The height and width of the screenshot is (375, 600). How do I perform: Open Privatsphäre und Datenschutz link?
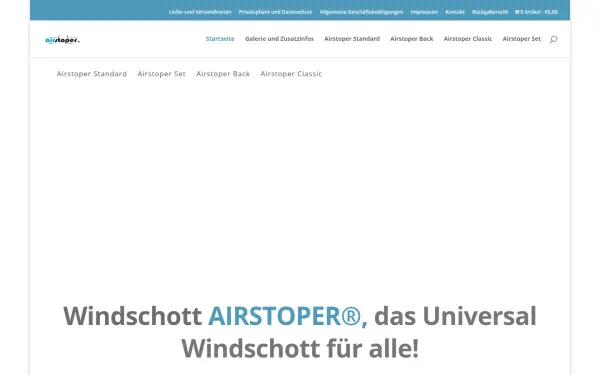(x=276, y=12)
